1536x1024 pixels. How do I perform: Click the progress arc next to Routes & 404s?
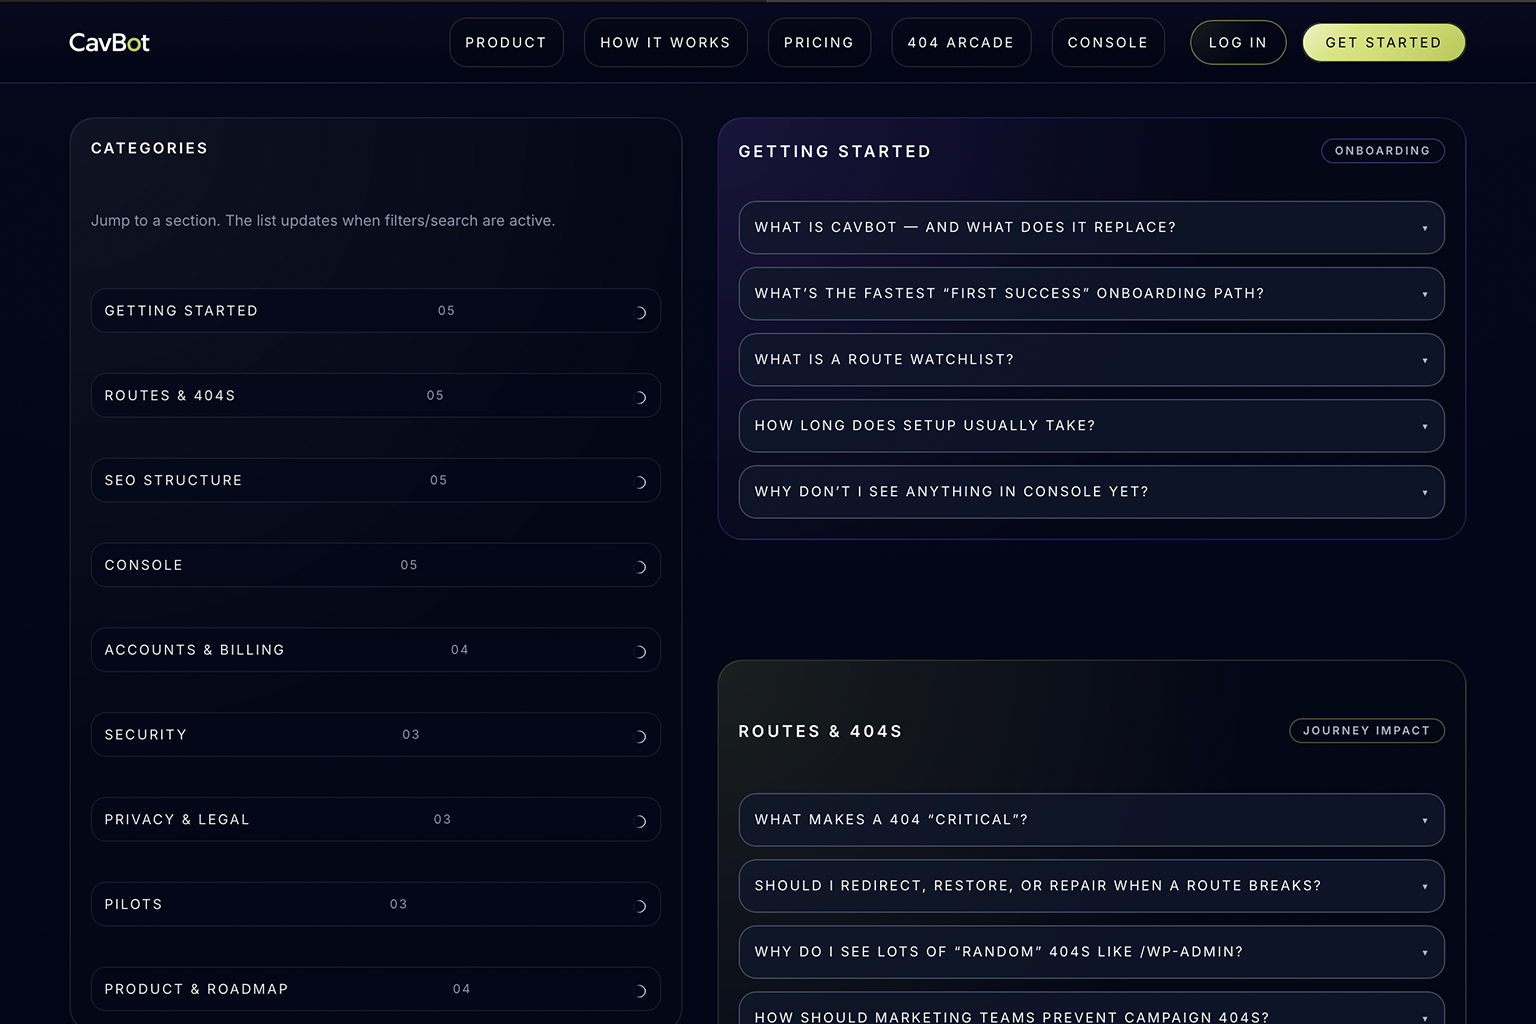click(641, 395)
